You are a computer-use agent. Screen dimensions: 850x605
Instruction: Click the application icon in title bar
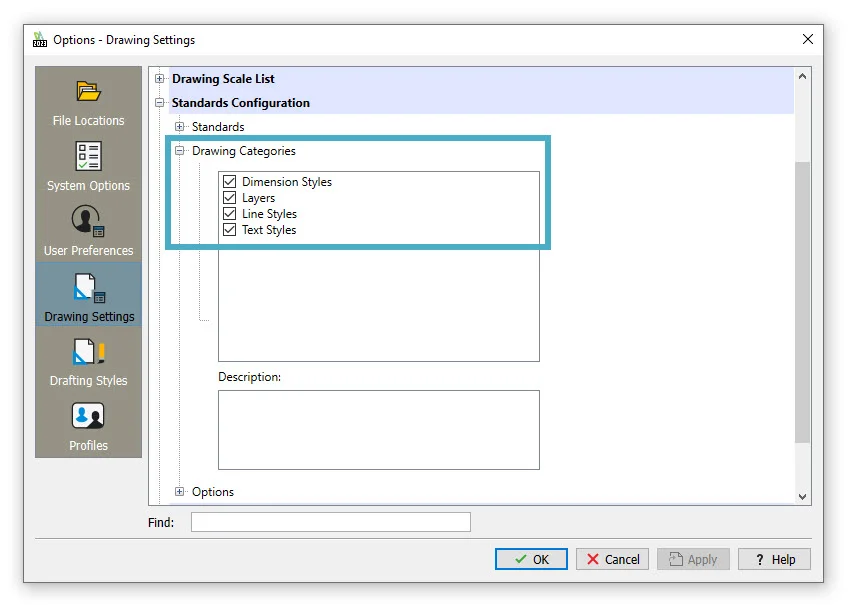click(40, 40)
